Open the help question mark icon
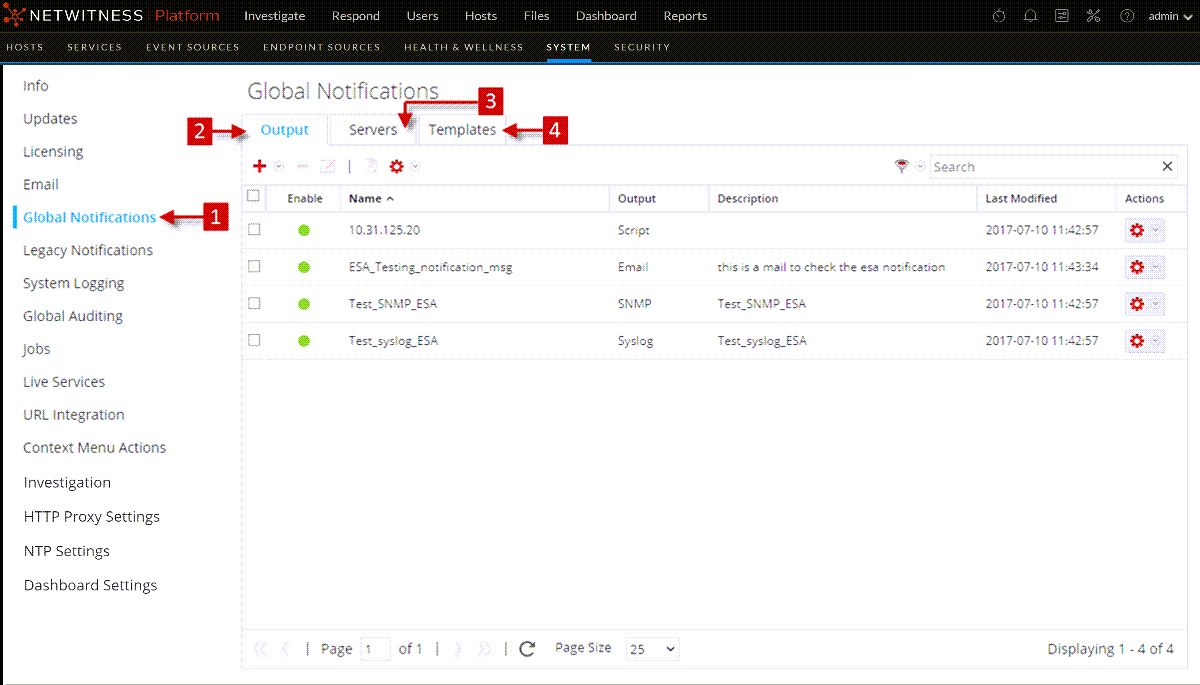This screenshot has height=685, width=1200. 1127,16
